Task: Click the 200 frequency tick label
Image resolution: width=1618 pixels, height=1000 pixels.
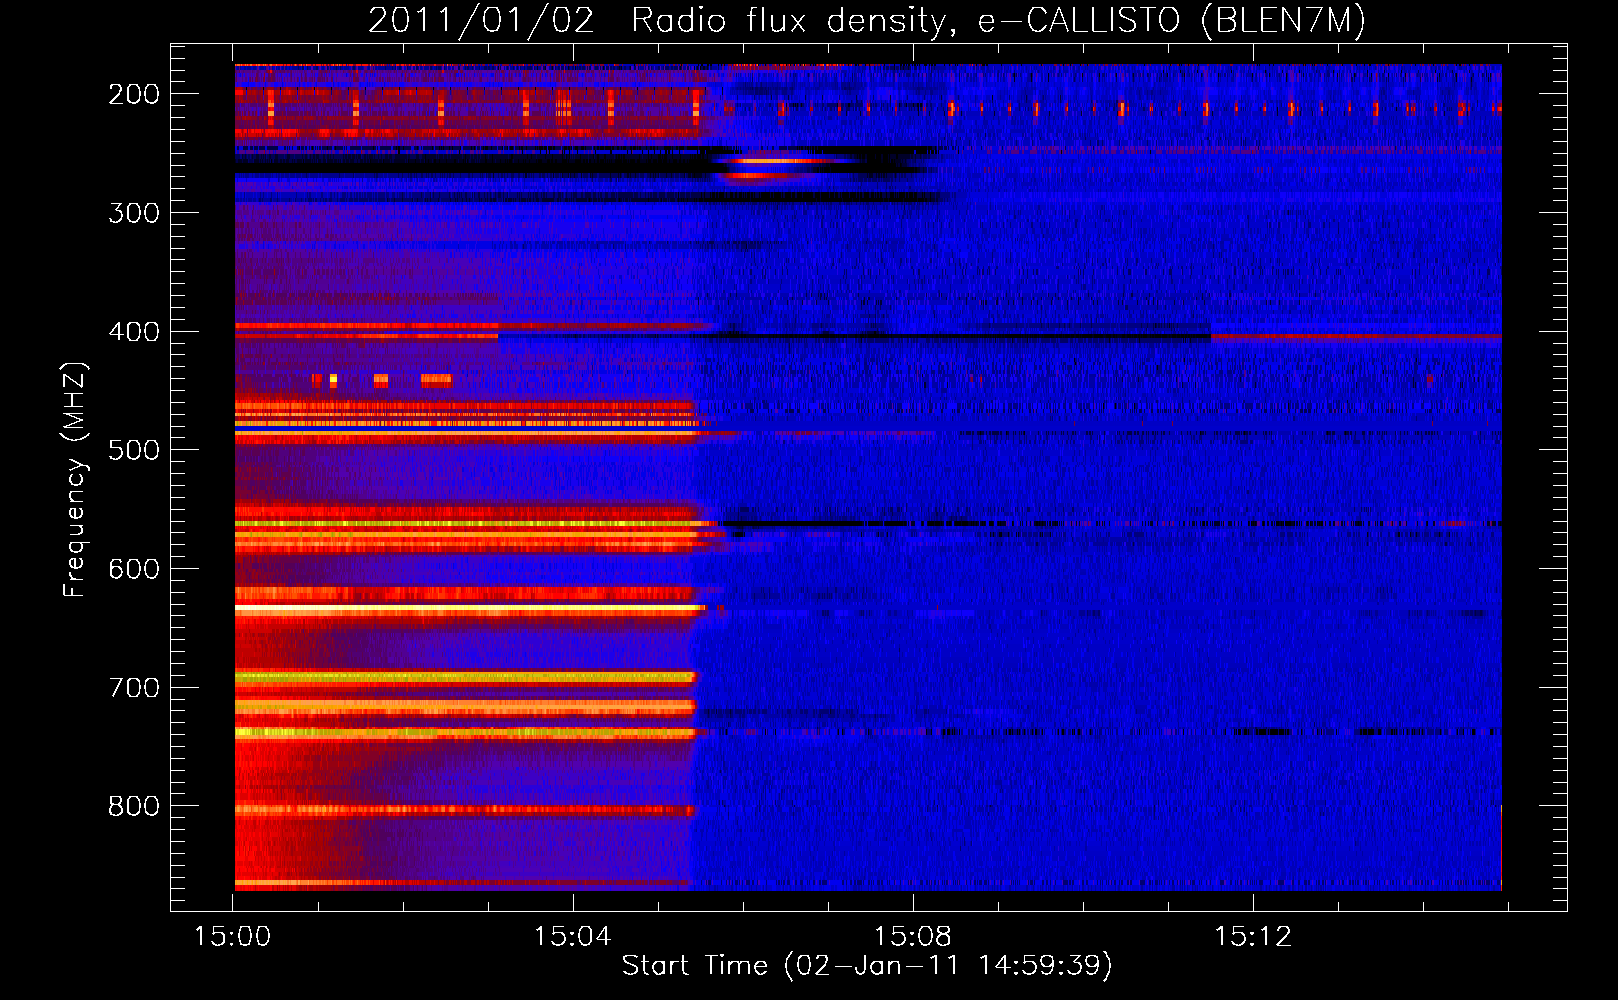Action: pos(134,94)
